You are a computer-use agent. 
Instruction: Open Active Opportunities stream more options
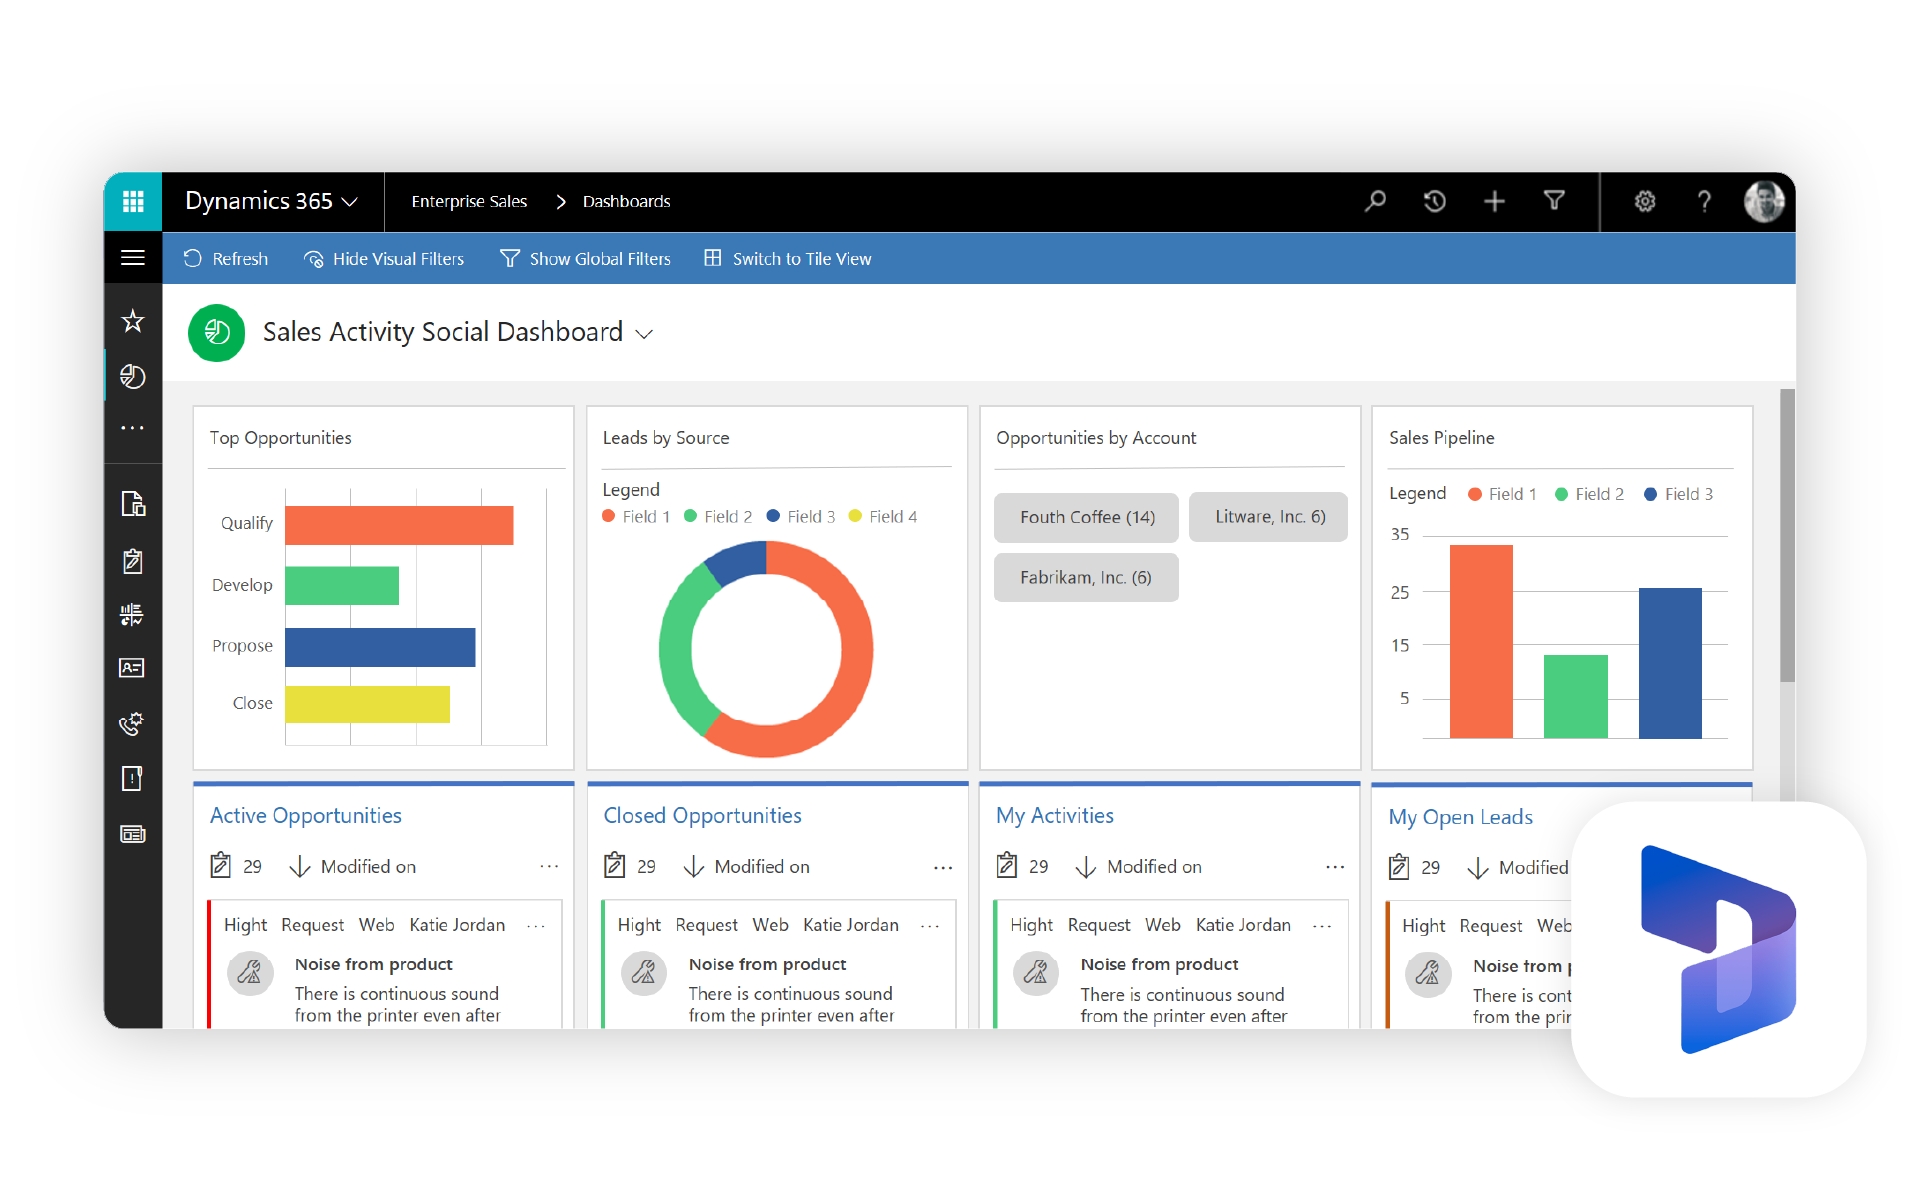click(x=549, y=867)
